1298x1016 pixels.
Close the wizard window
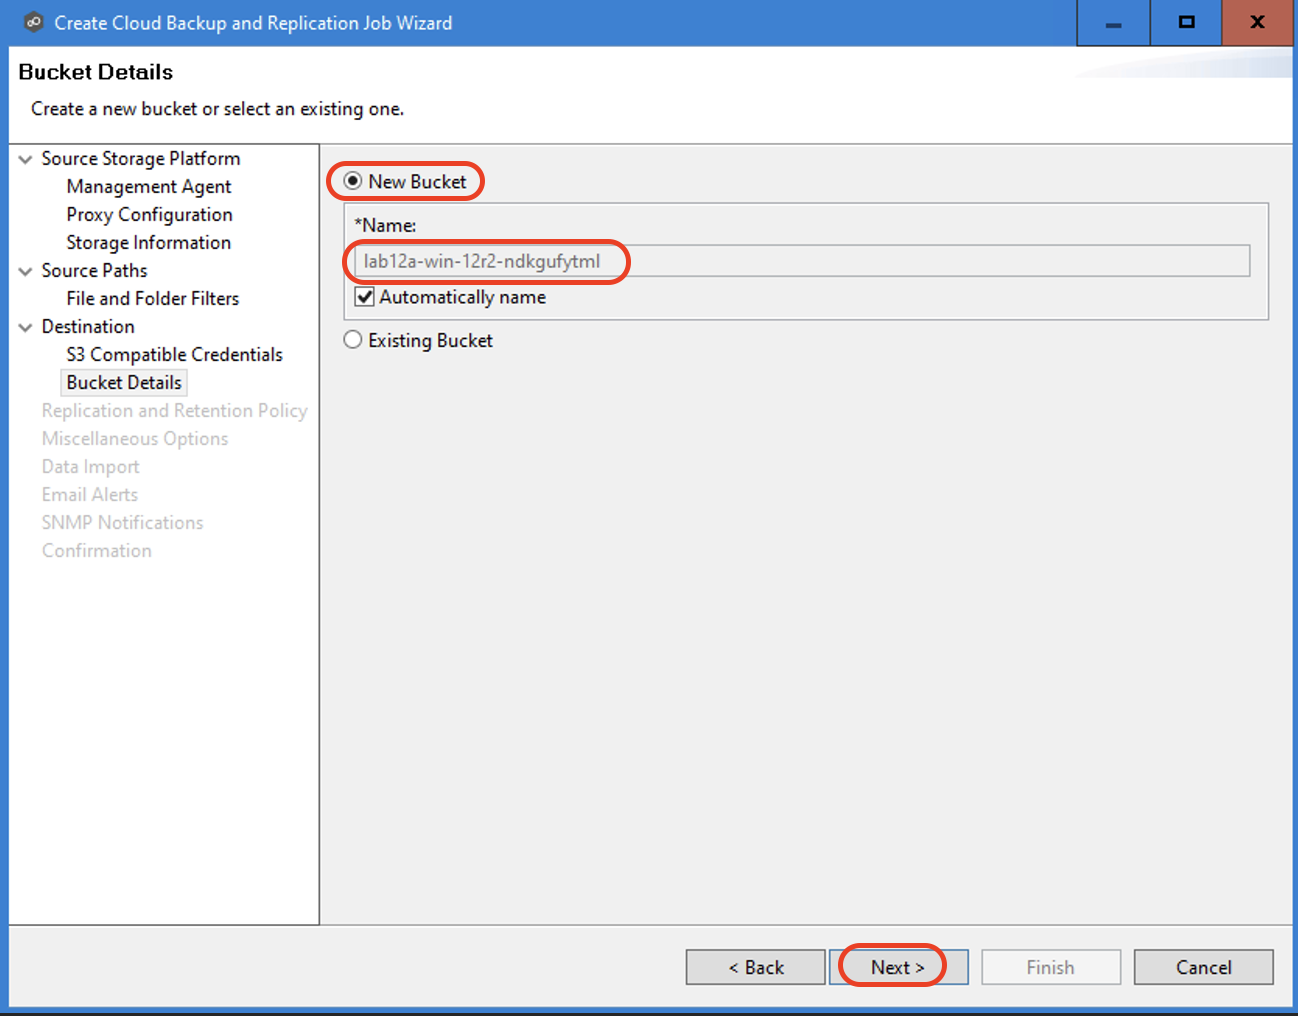click(x=1258, y=23)
